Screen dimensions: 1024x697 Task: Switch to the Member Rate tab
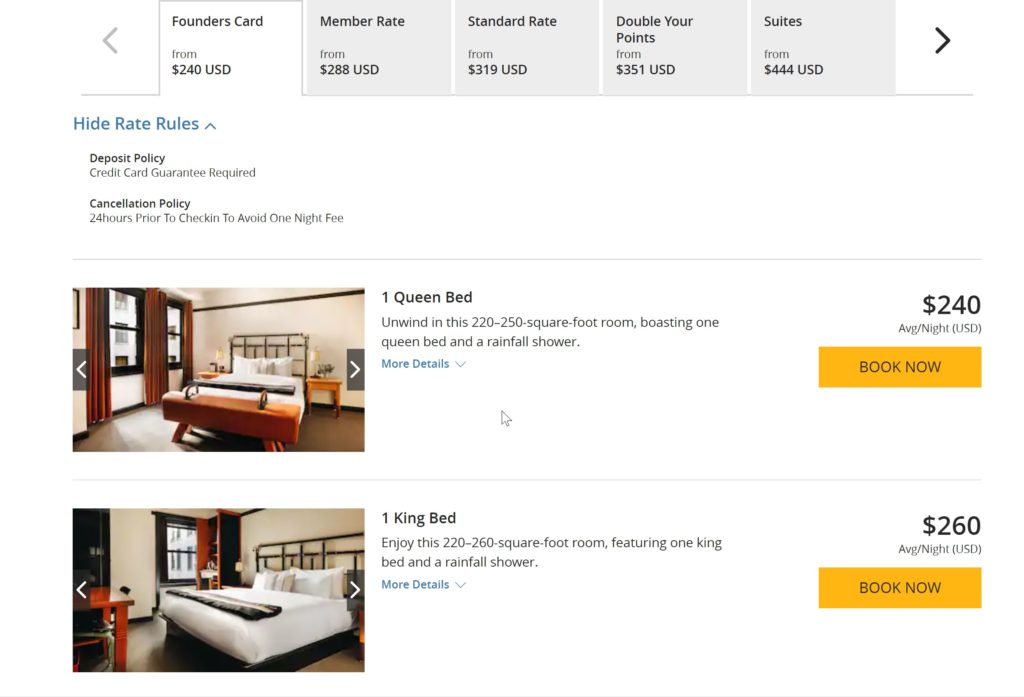[378, 46]
